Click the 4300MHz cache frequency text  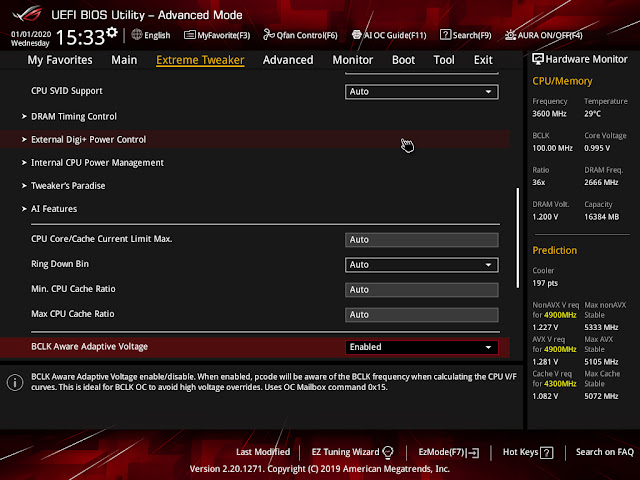pyautogui.click(x=560, y=384)
